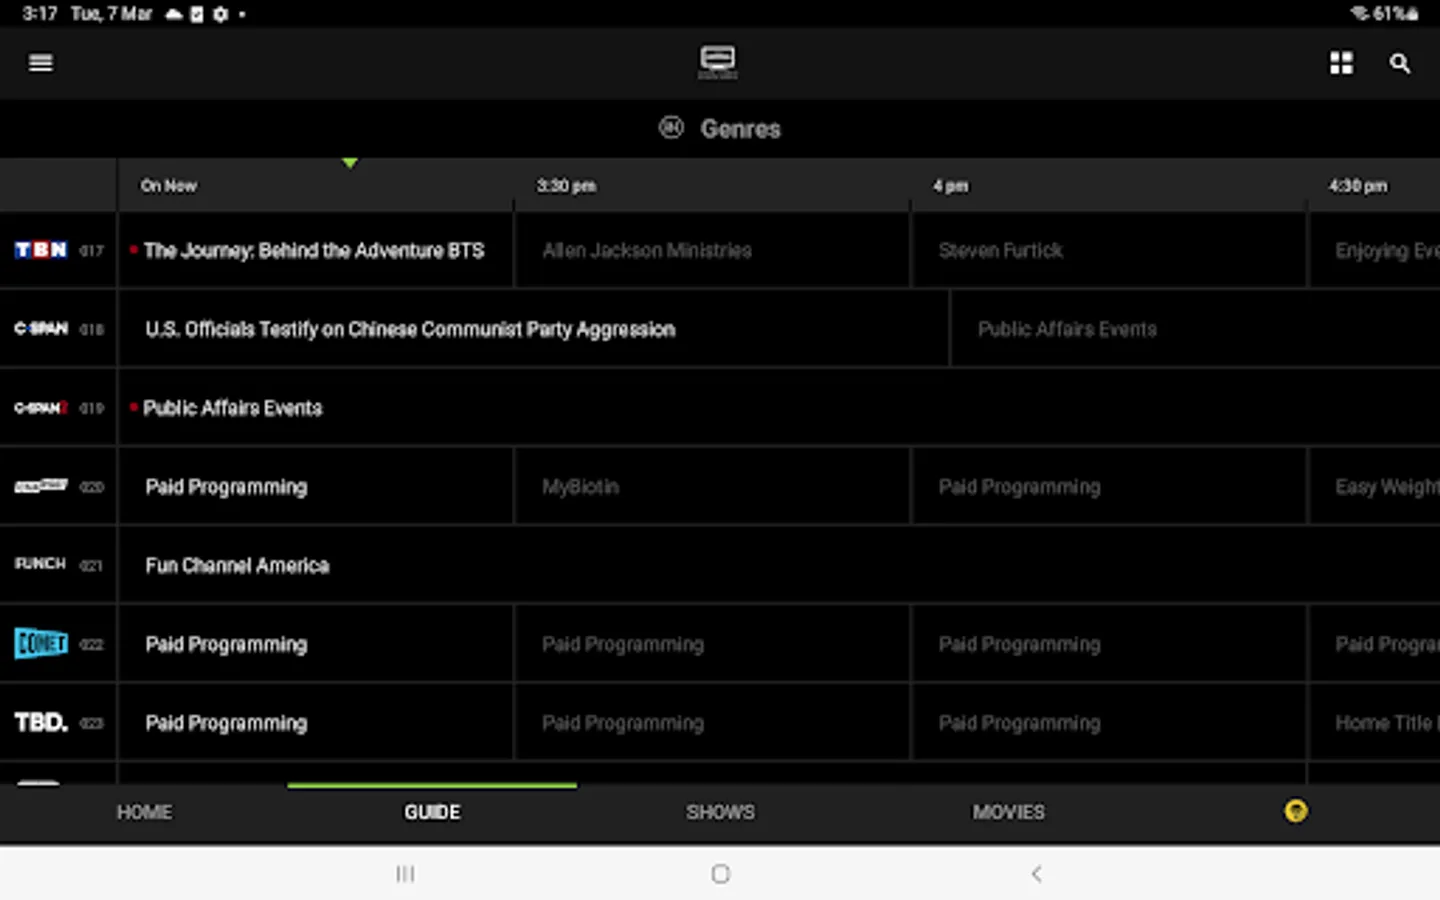This screenshot has height=900, width=1440.
Task: Open Home Title program on TBD.
Action: pyautogui.click(x=1374, y=723)
